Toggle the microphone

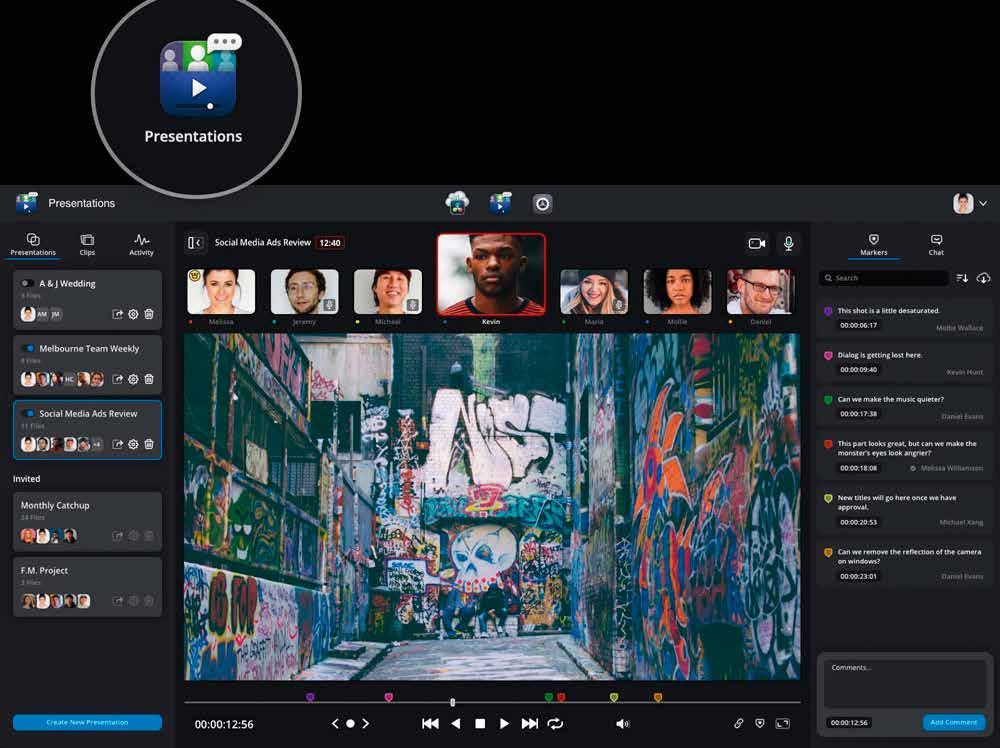coord(788,243)
